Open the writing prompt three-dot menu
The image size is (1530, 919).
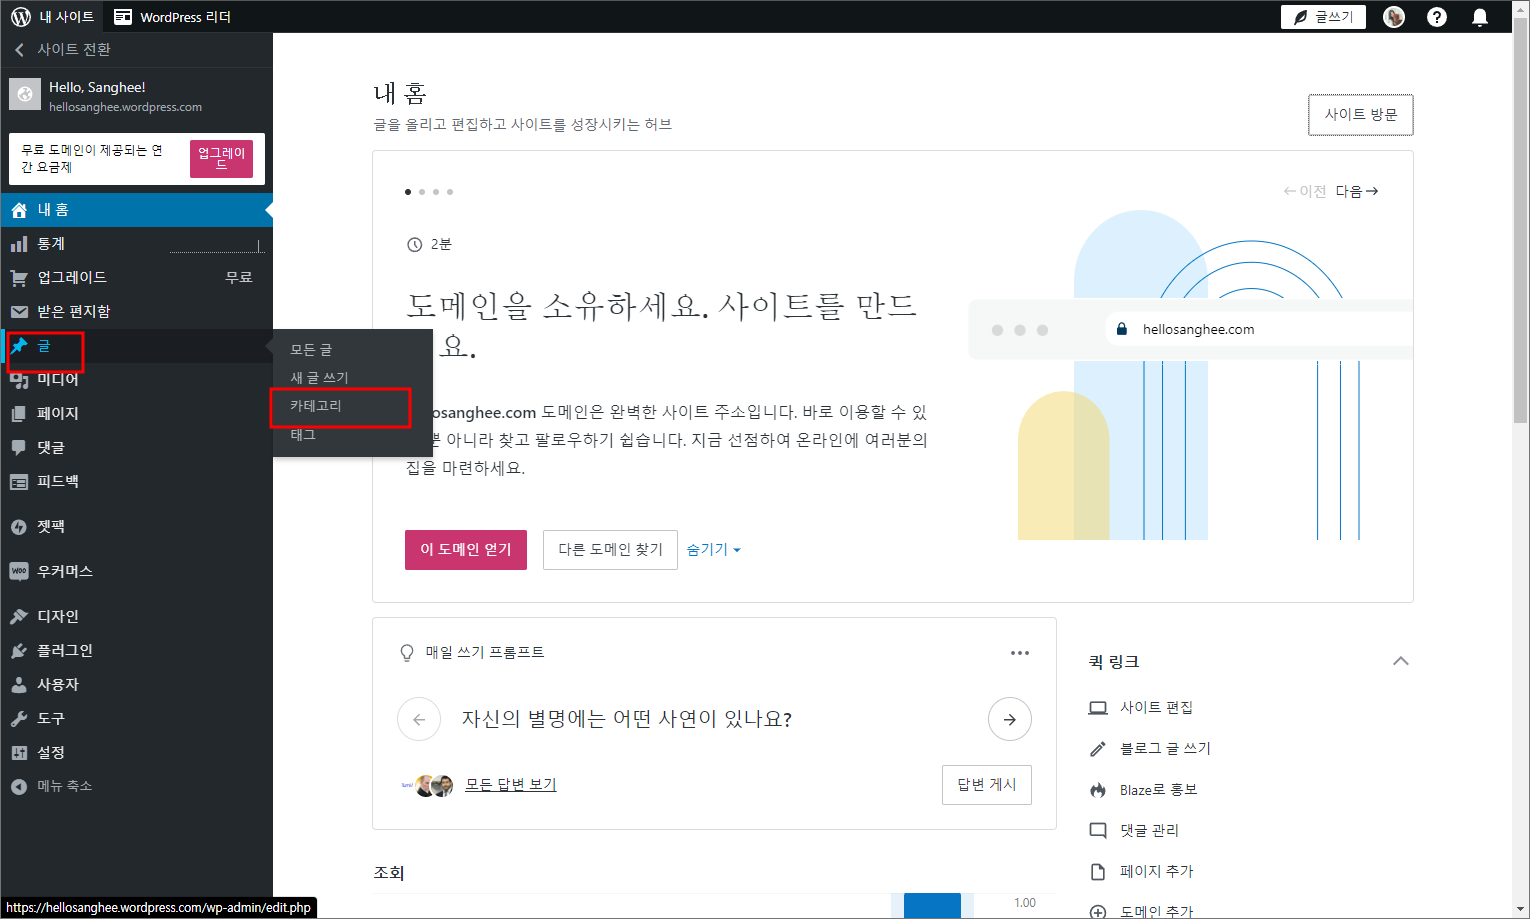pos(1020,653)
